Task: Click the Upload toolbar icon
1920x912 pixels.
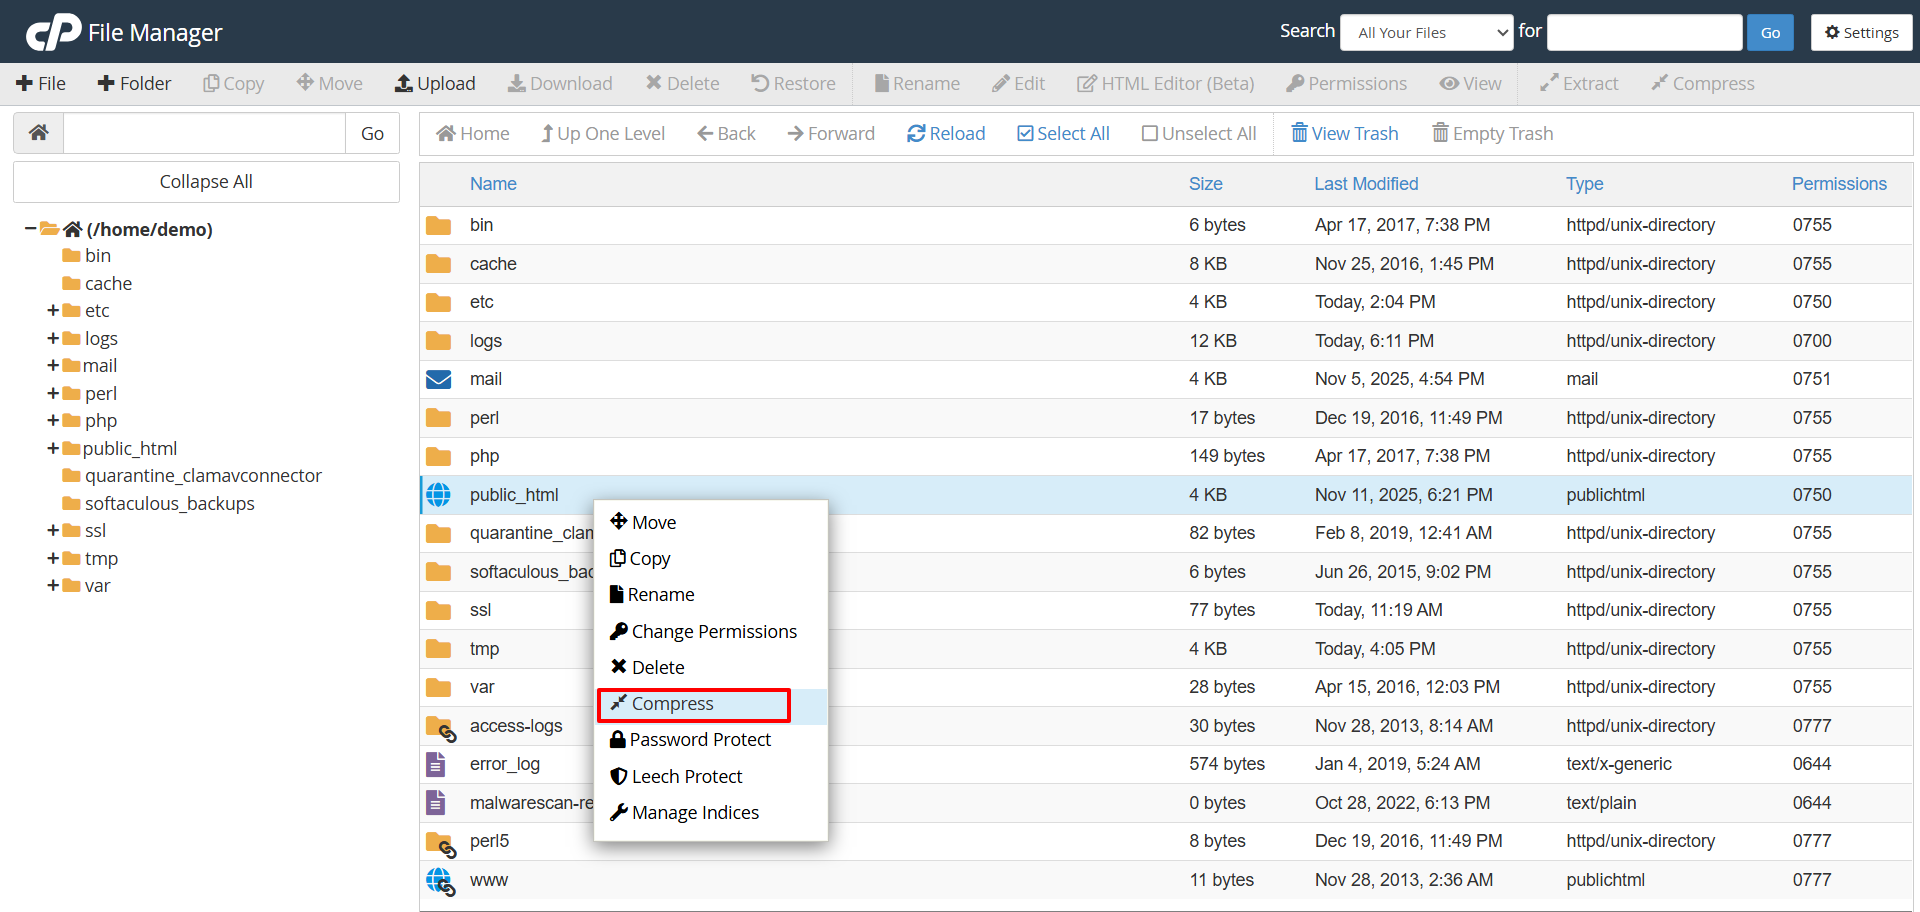Action: 435,84
